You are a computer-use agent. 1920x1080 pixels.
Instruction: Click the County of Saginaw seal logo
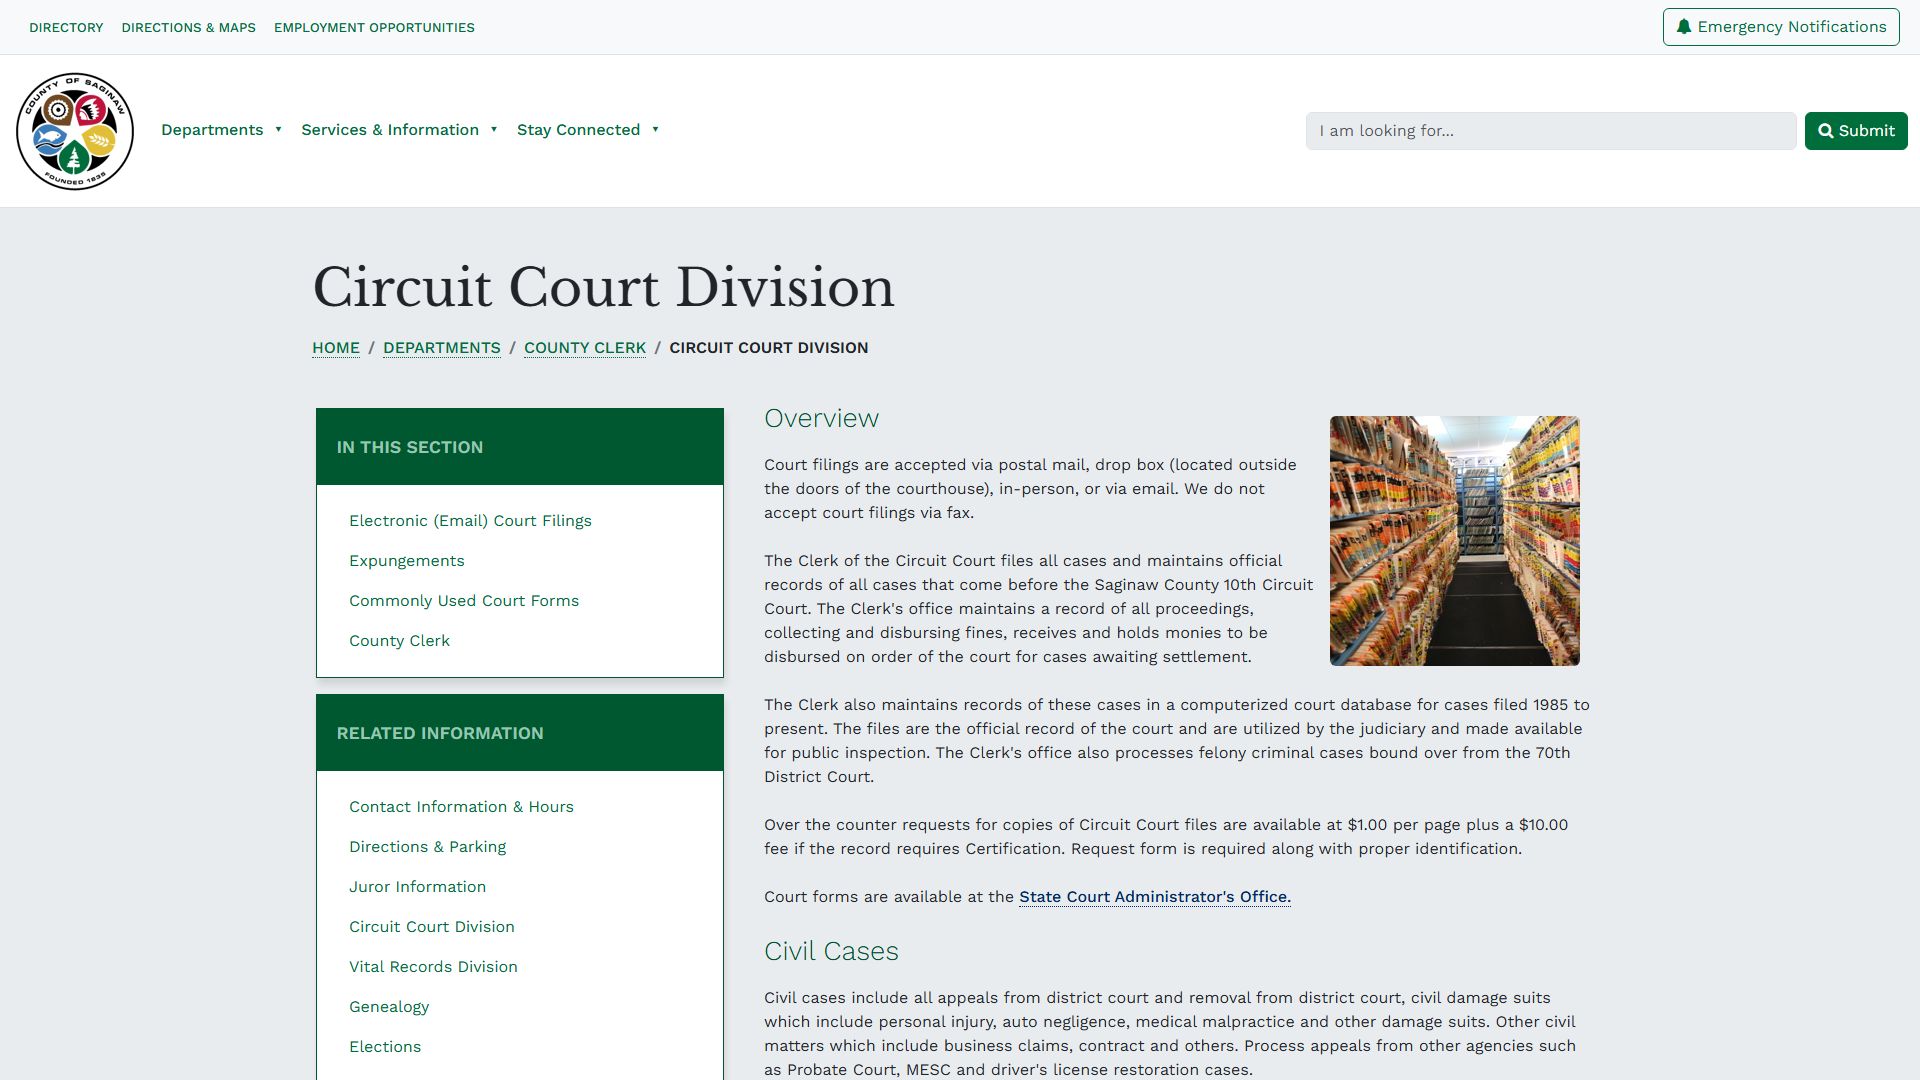coord(75,130)
